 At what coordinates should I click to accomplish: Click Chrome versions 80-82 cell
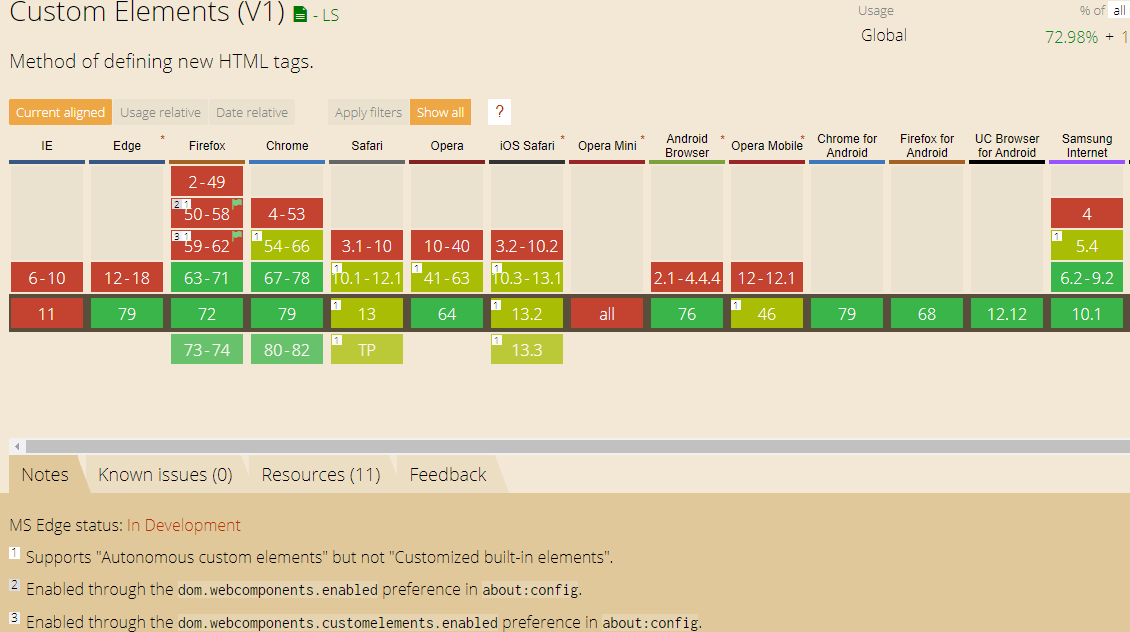287,350
